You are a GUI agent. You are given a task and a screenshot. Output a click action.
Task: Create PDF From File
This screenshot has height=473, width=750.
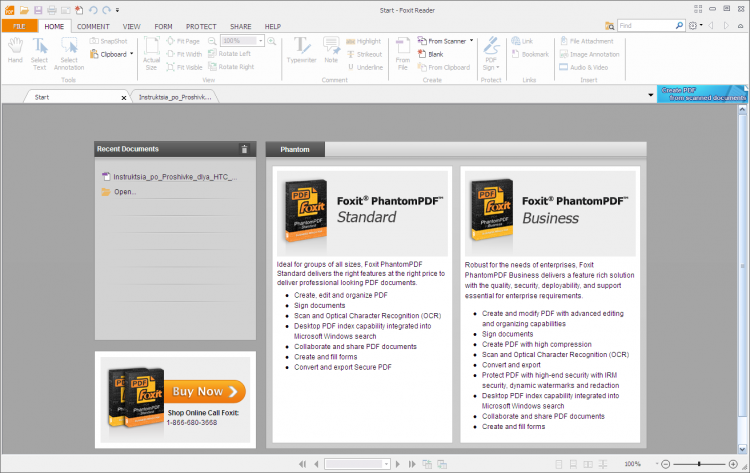click(x=403, y=54)
